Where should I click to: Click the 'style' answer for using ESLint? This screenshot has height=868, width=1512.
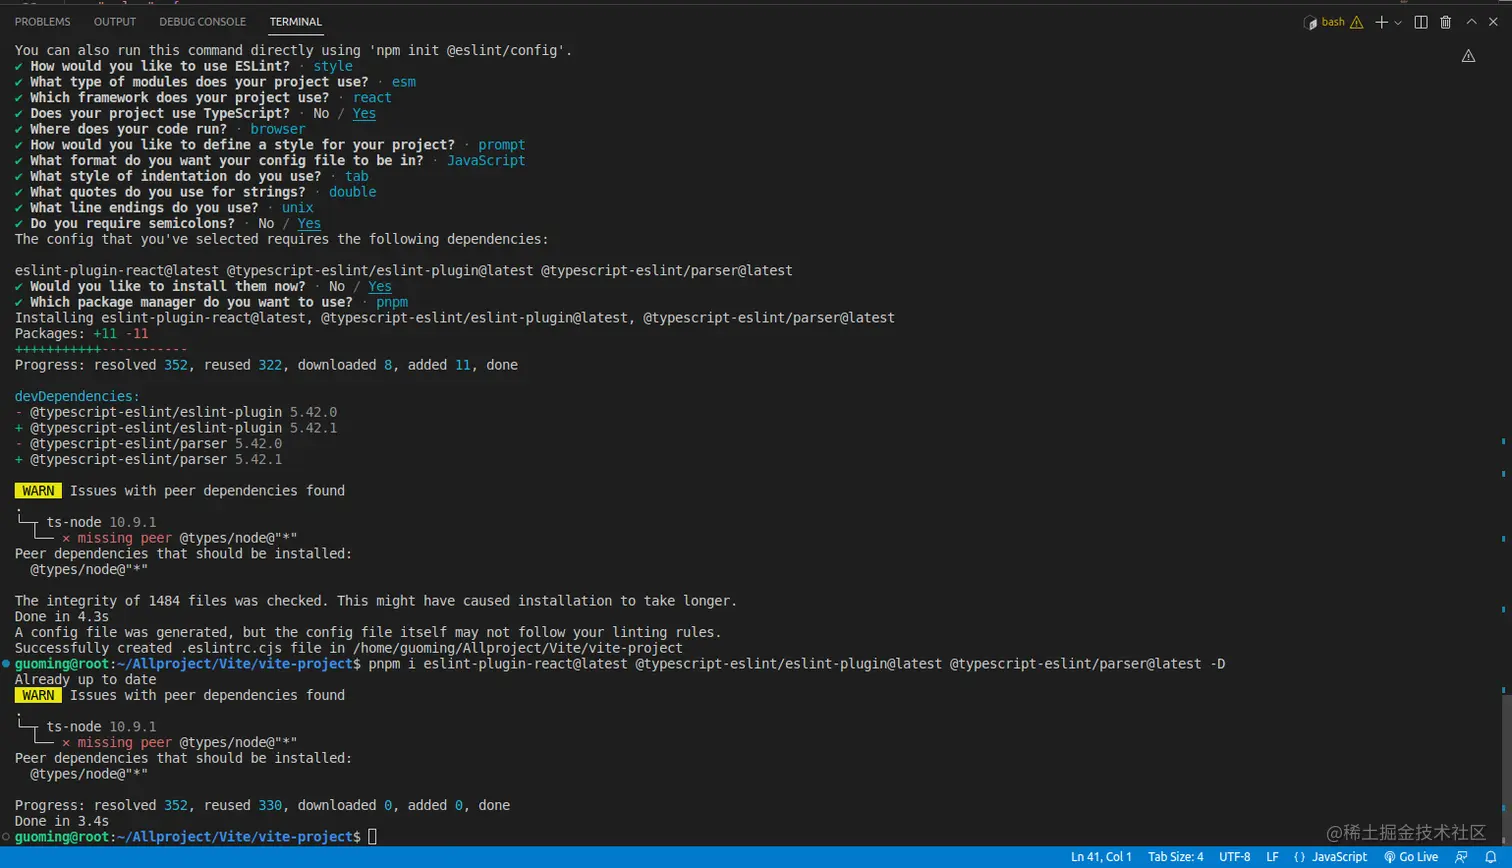(333, 67)
